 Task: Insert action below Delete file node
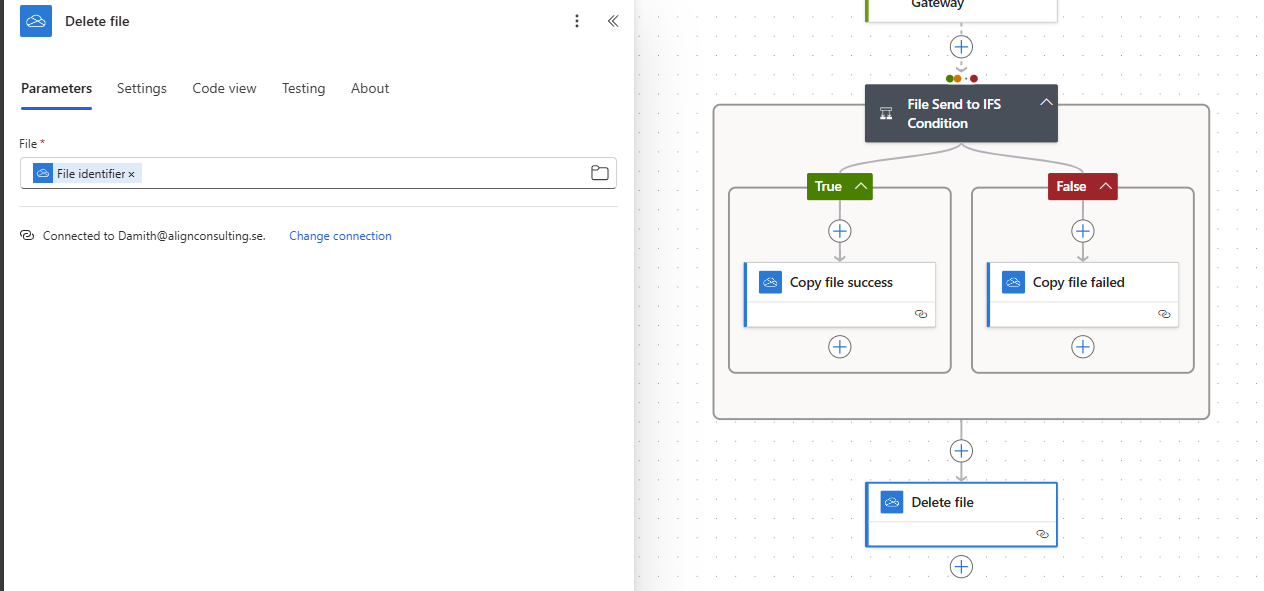click(961, 567)
